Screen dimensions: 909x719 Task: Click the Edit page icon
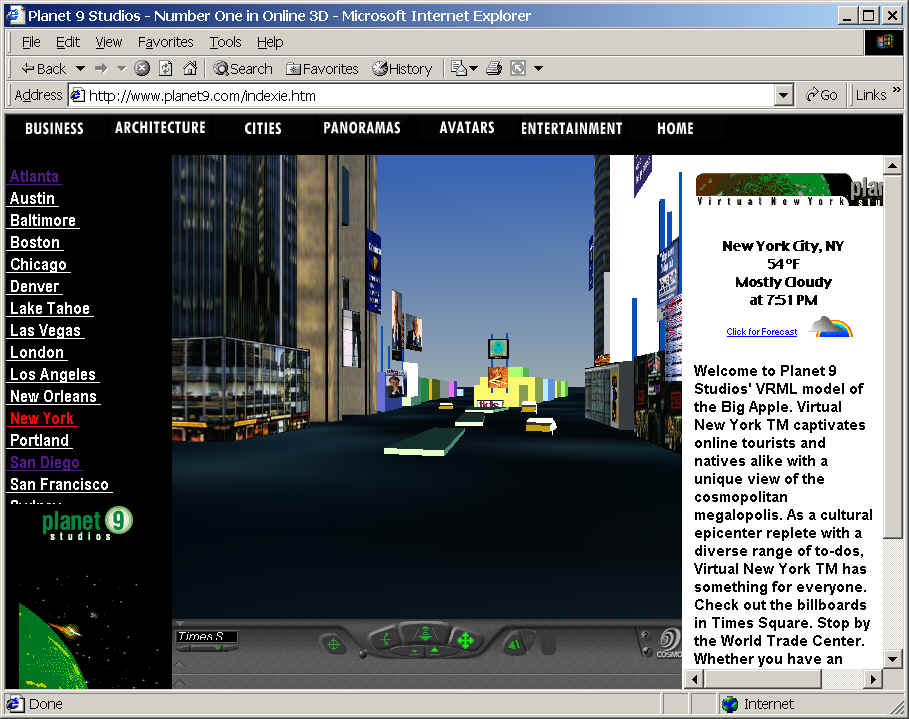coord(459,68)
